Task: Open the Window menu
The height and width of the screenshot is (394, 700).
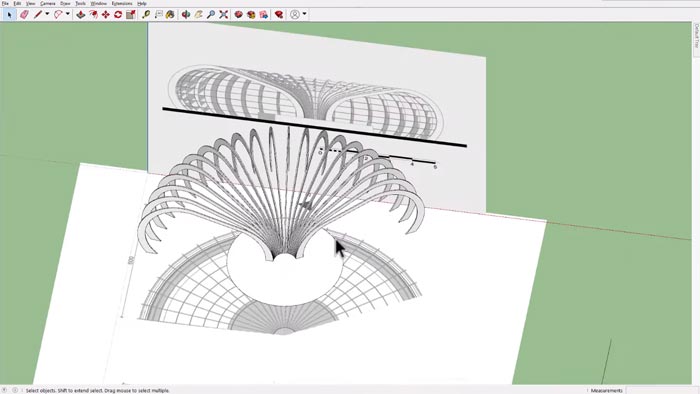Action: pos(99,3)
